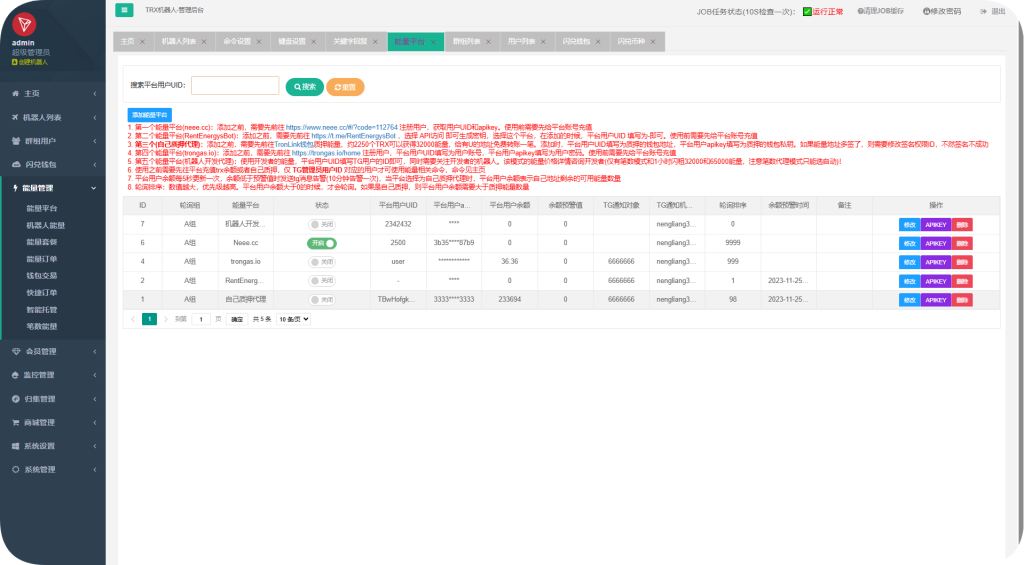Expand the 群组用户 sidebar menu
Viewport: 1024px width, 565px height.
coord(95,141)
